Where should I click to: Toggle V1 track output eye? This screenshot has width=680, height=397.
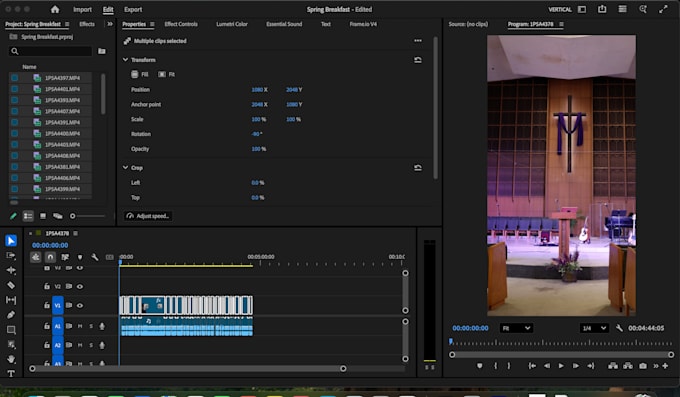tap(80, 305)
